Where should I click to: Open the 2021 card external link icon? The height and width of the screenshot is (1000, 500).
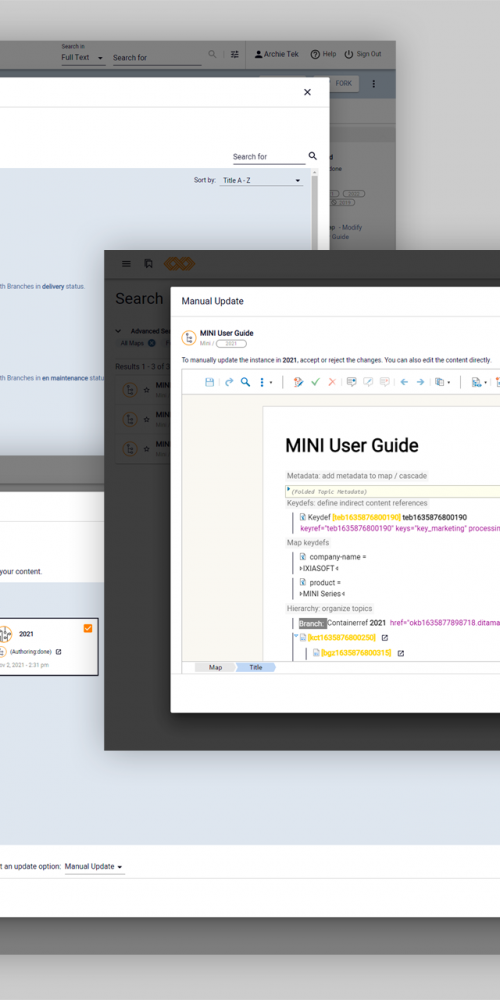[x=59, y=652]
